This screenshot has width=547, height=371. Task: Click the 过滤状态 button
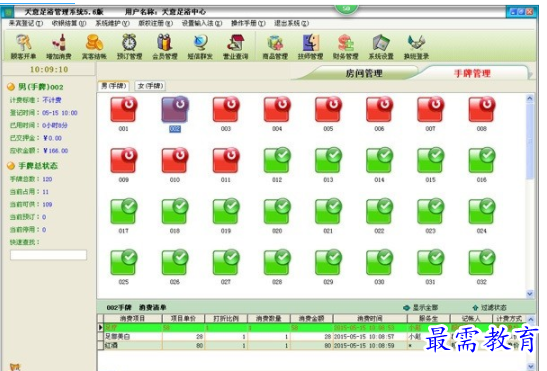pyautogui.click(x=489, y=308)
